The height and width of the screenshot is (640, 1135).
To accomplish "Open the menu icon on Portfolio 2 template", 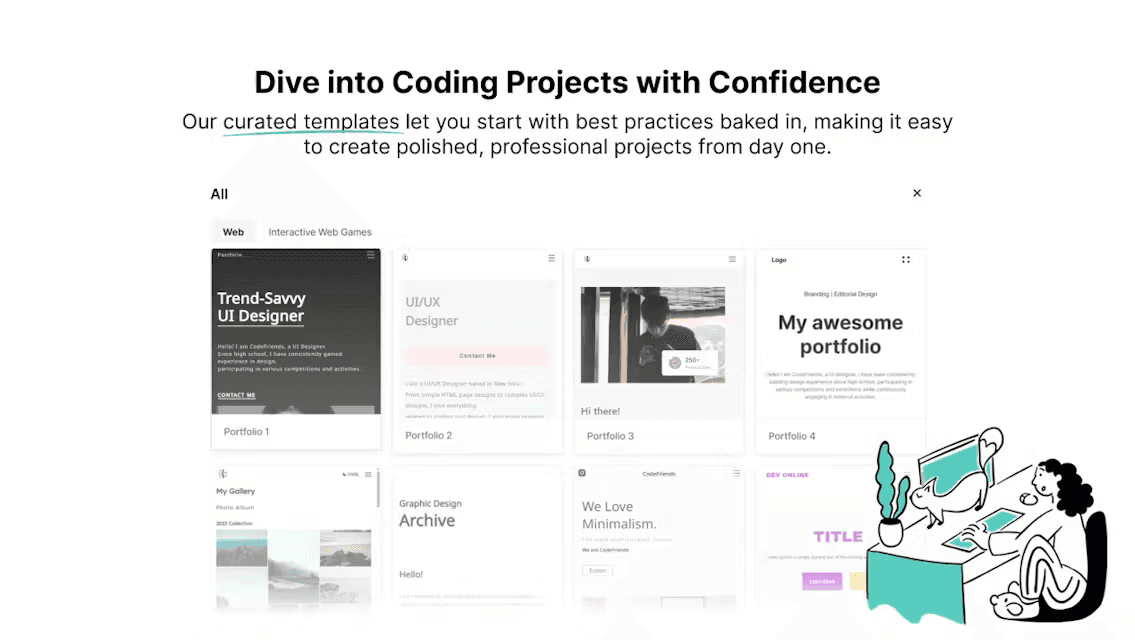I will 552,258.
